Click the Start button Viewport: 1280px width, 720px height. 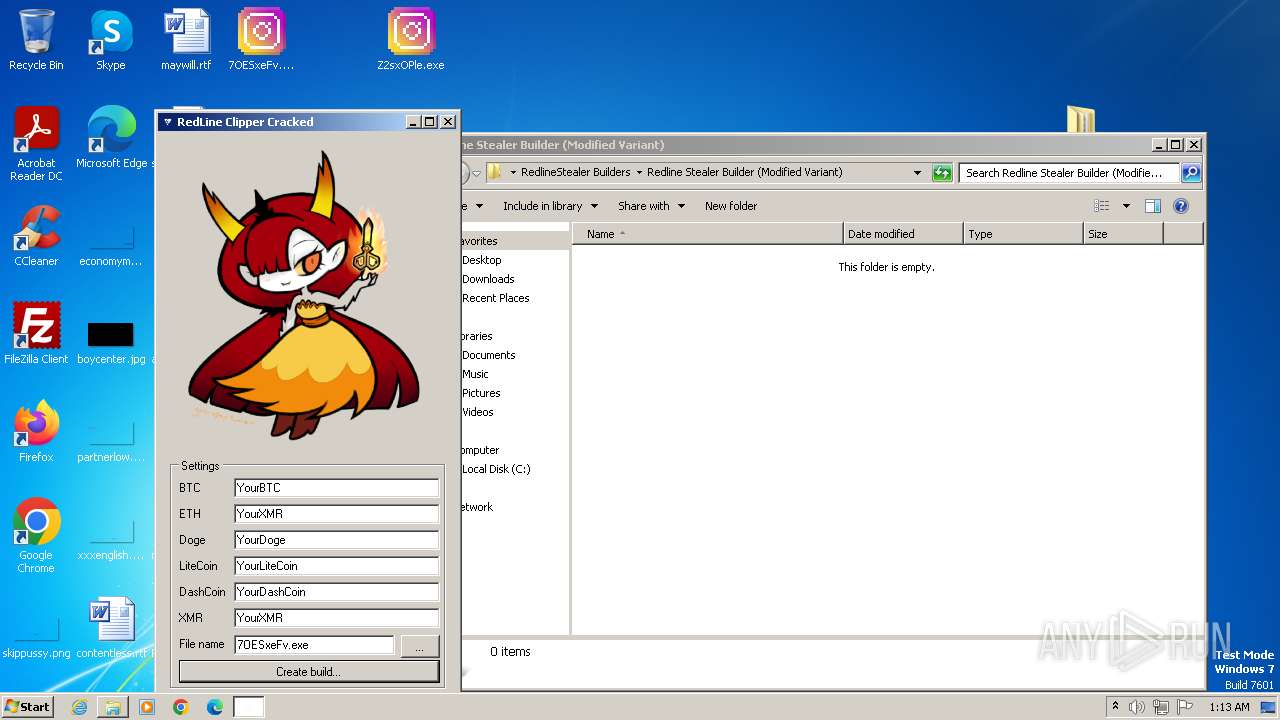[27, 707]
